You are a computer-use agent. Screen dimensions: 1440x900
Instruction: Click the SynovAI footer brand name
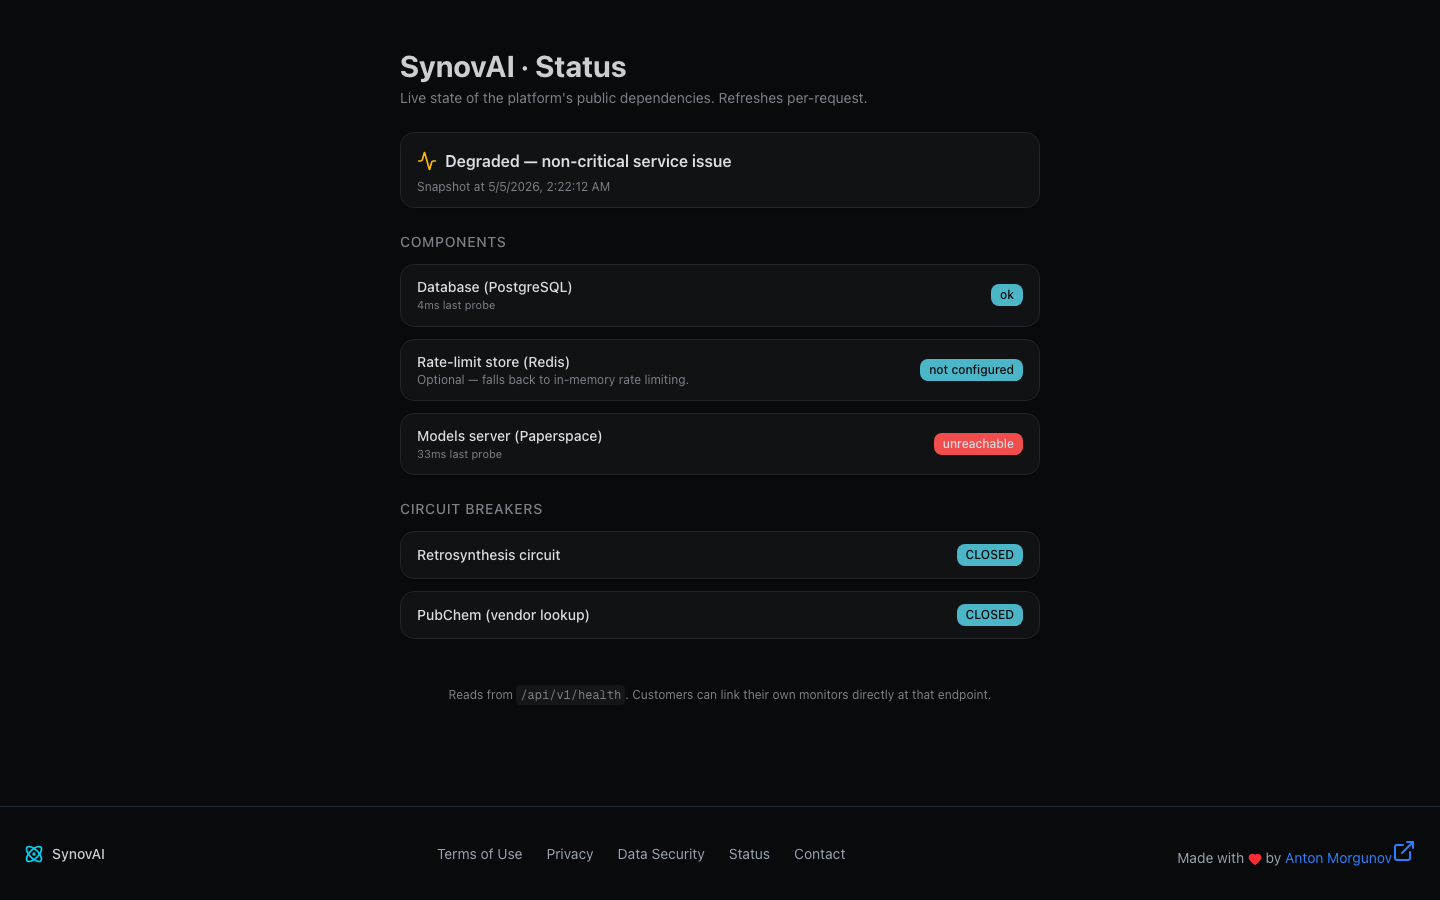tap(78, 854)
